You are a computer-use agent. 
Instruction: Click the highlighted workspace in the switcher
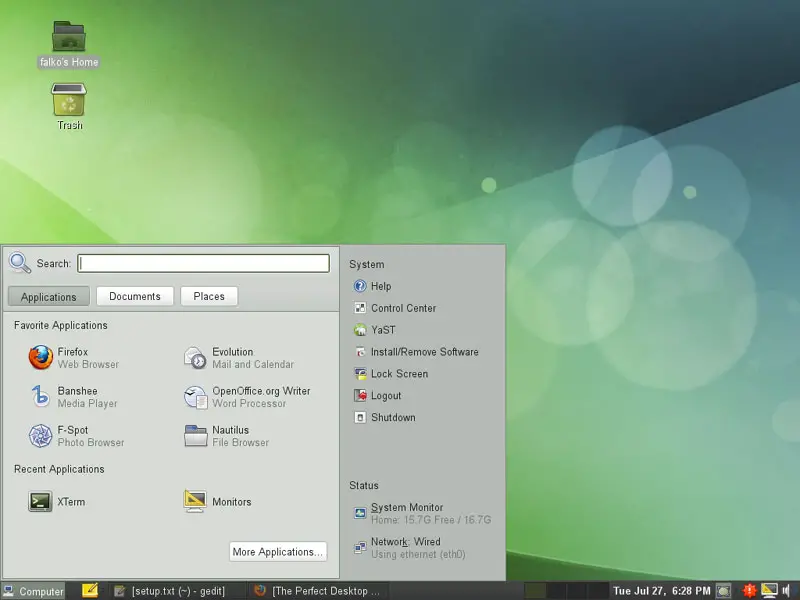click(x=535, y=591)
